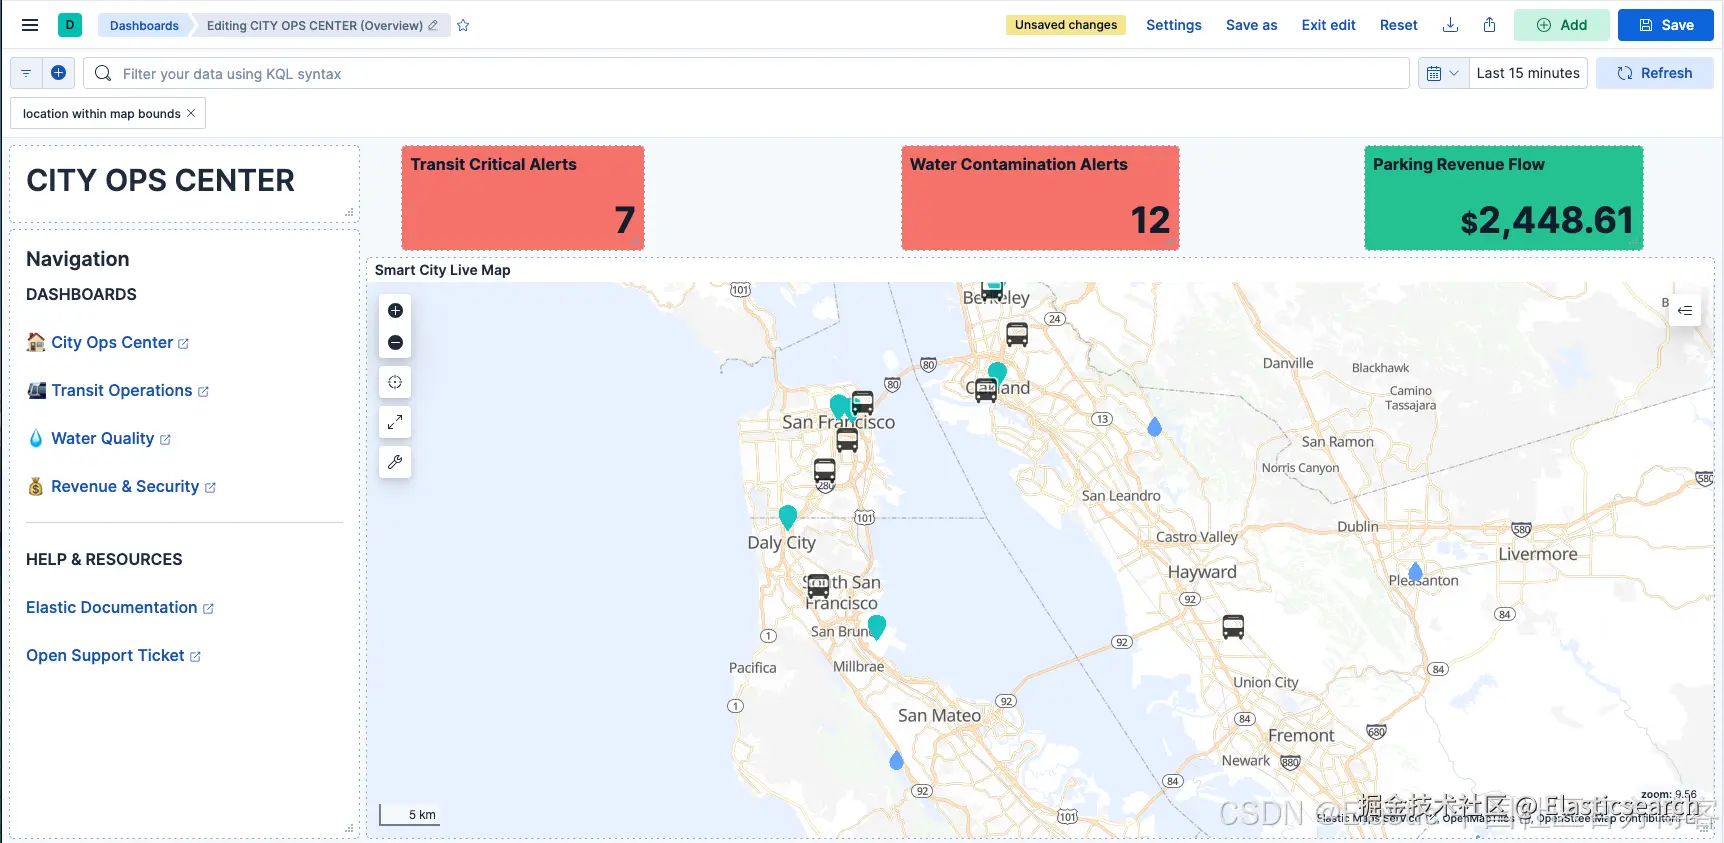Click the Save button
Image resolution: width=1724 pixels, height=843 pixels.
coord(1666,25)
